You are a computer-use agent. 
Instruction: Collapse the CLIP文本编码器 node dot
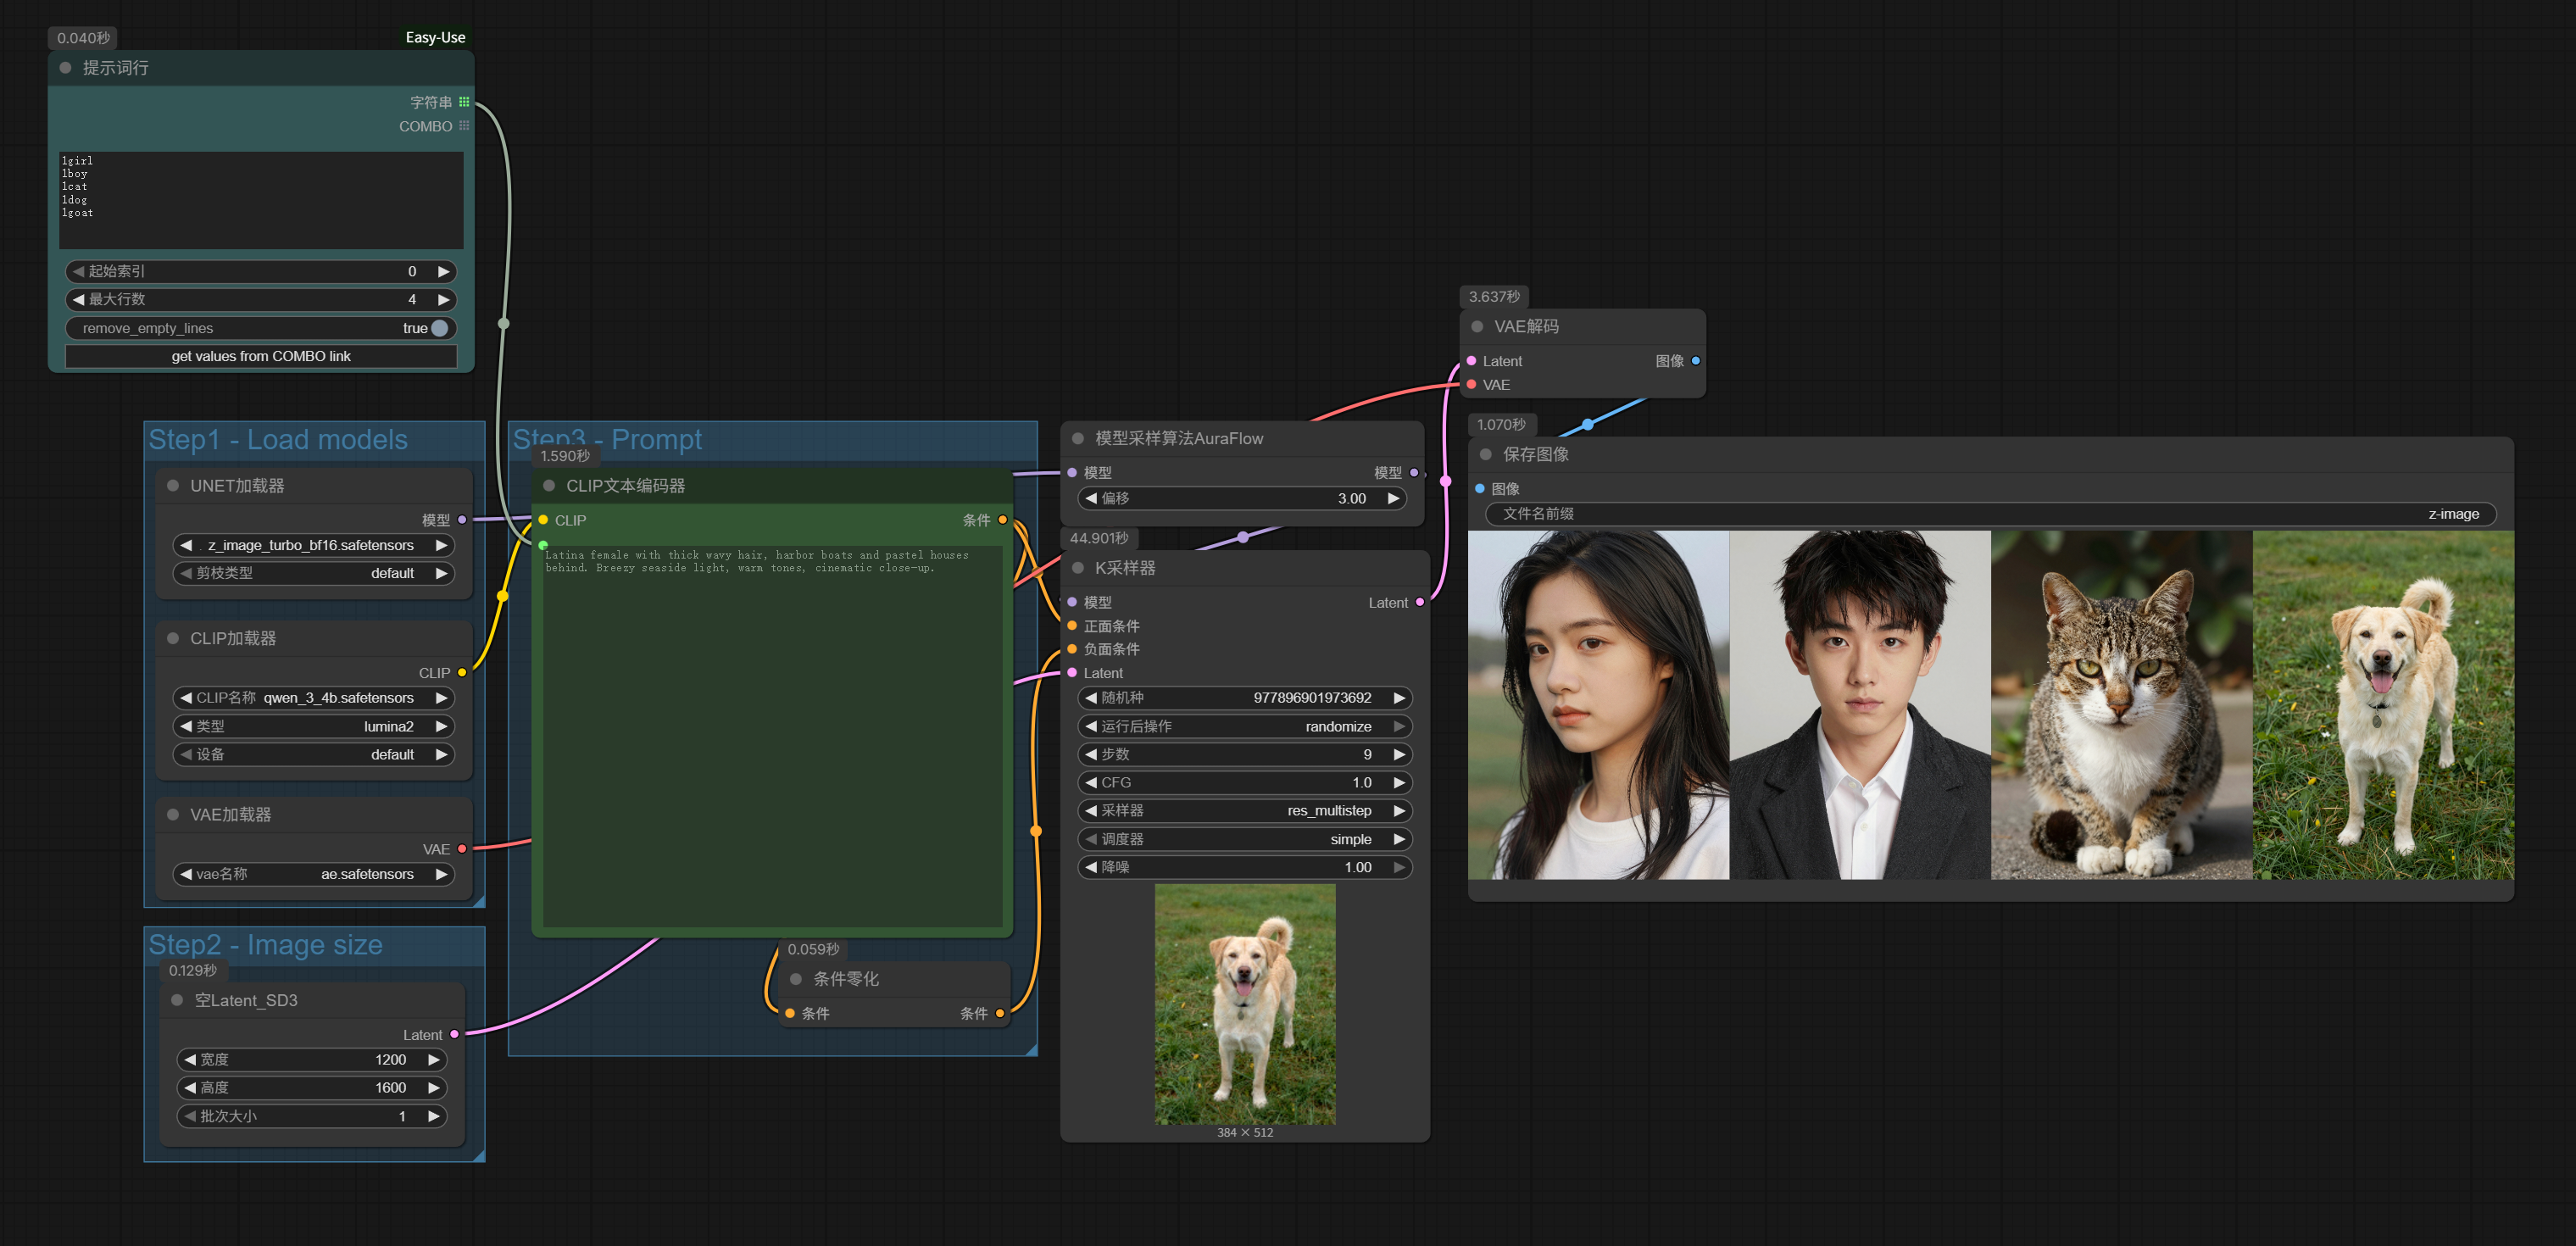(549, 486)
